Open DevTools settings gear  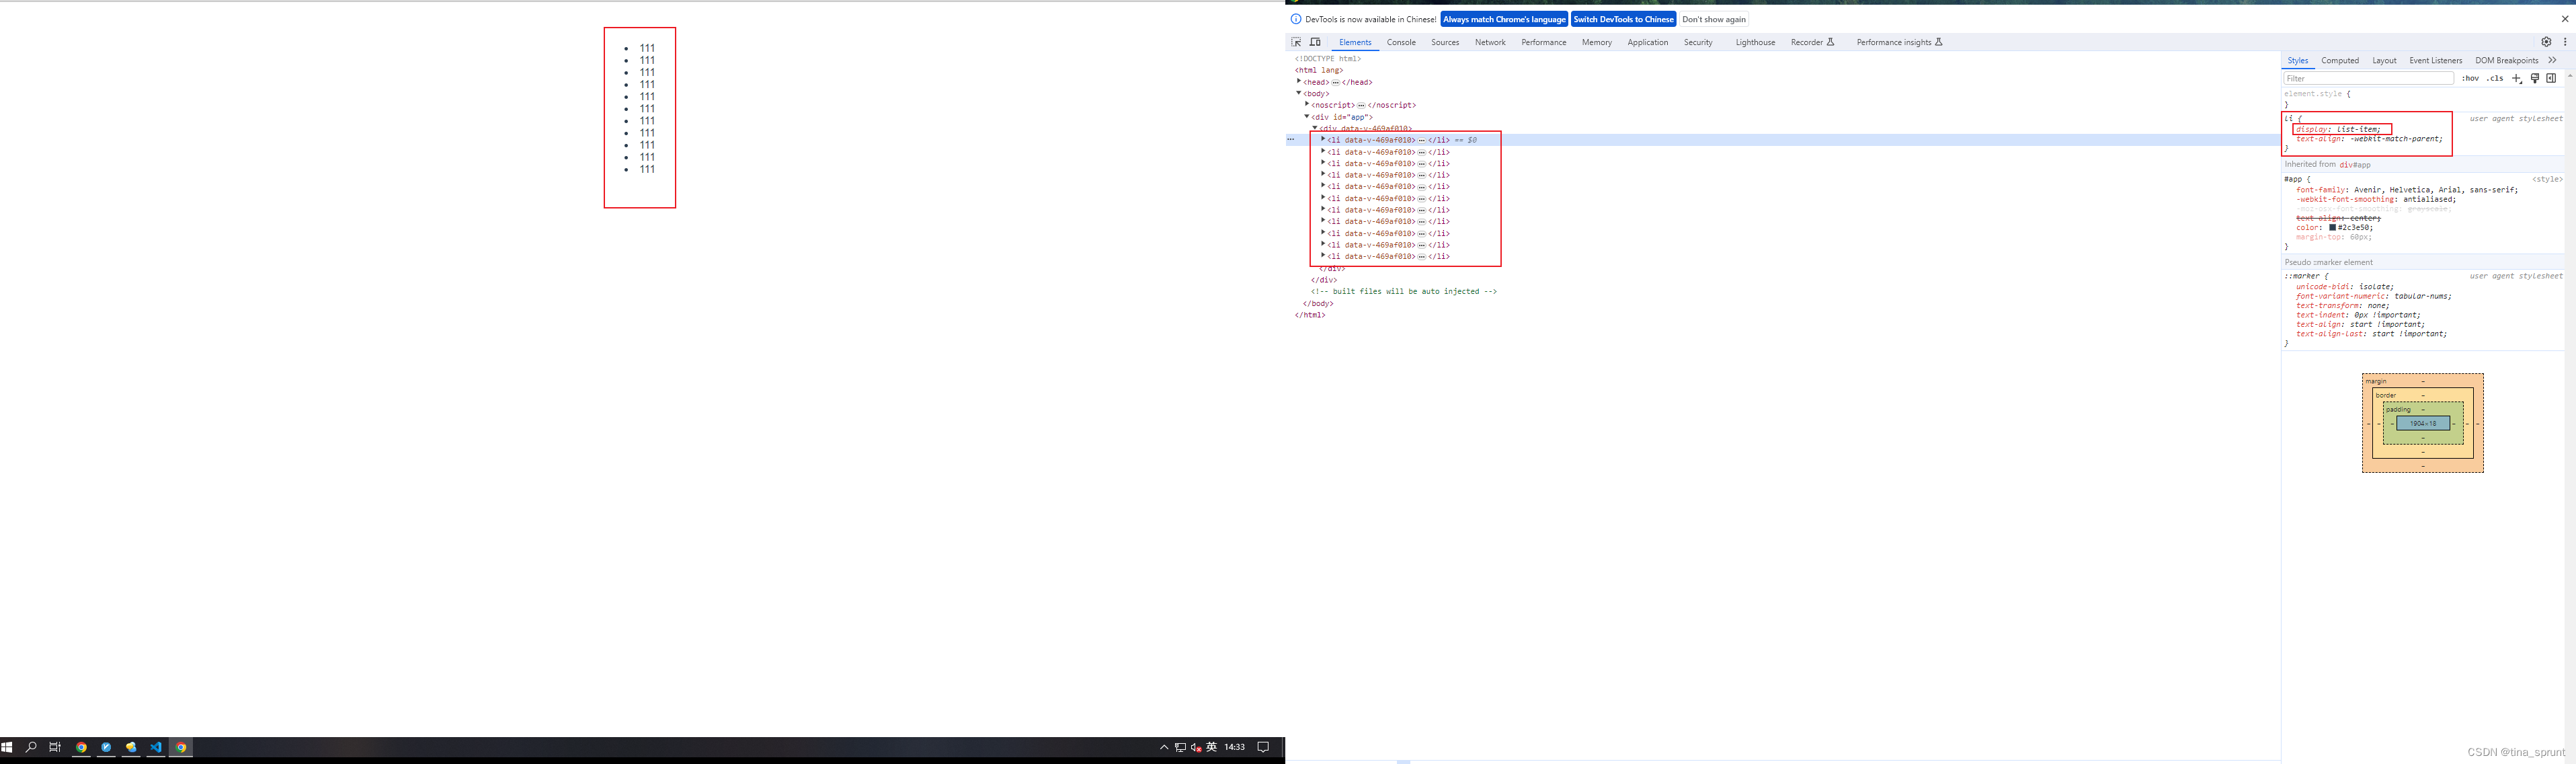coord(2546,42)
